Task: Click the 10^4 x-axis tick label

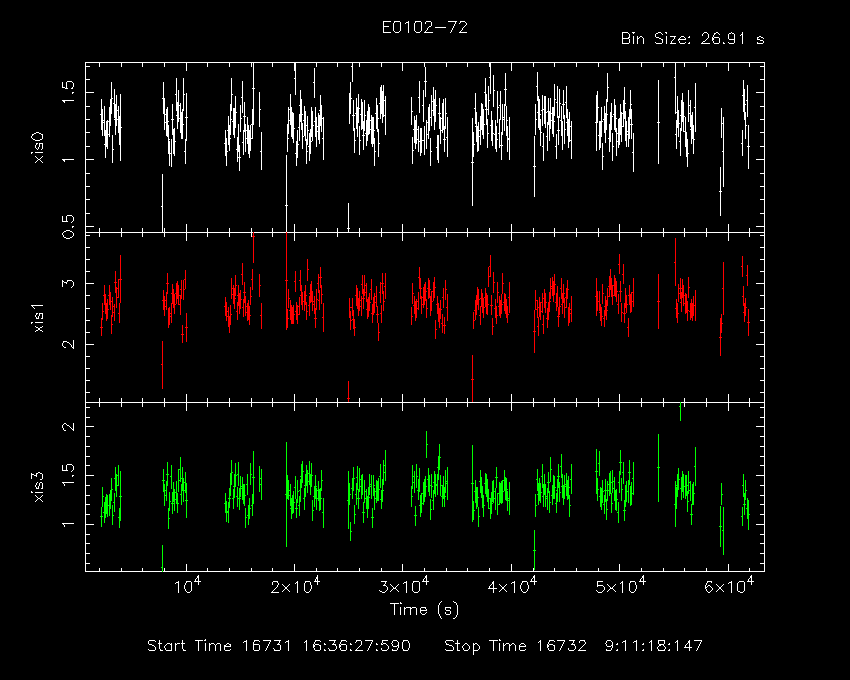Action: click(x=188, y=586)
